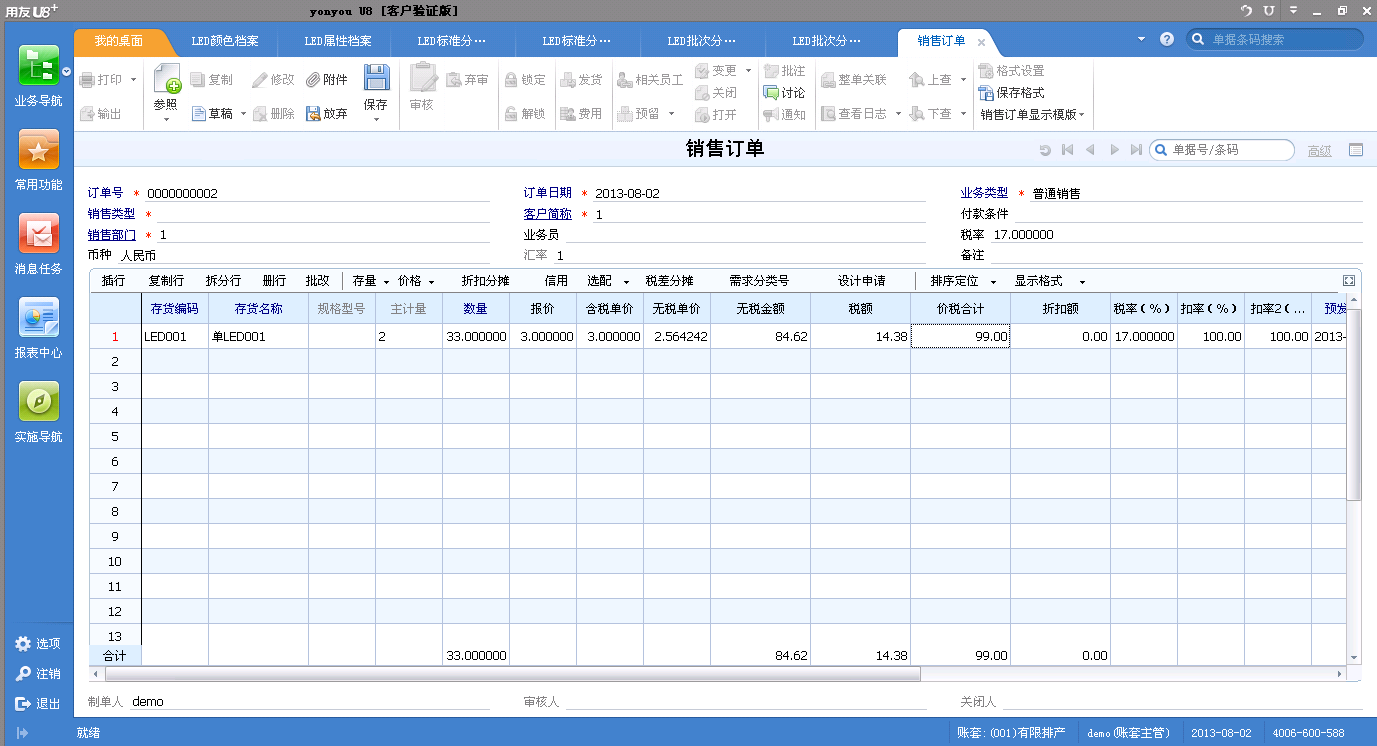
Task: Open 报表中心 in the left sidebar
Action: pos(37,325)
